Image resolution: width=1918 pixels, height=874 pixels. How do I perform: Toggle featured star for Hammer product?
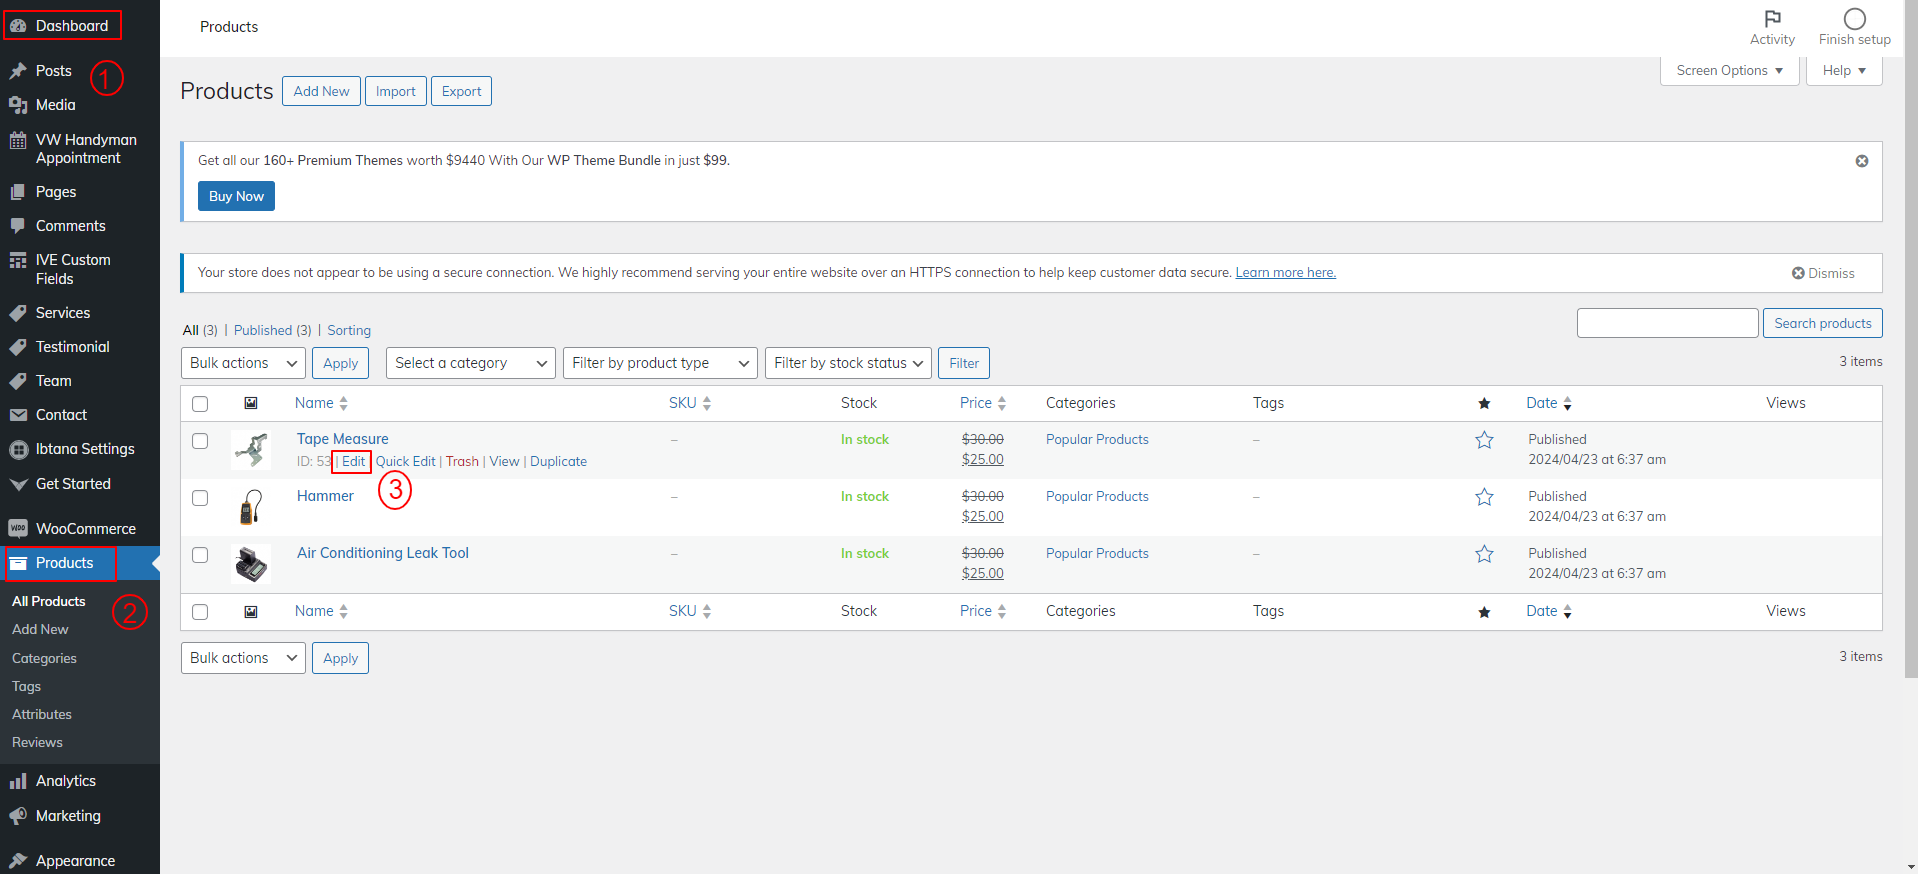tap(1484, 497)
